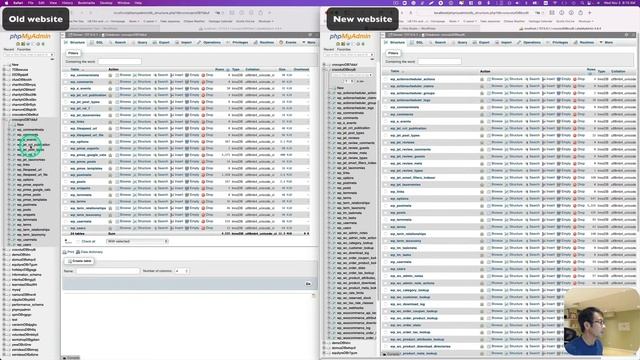The height and width of the screenshot is (360, 640).
Task: Open More tab dropdown in old-website window
Action: [x=309, y=42]
